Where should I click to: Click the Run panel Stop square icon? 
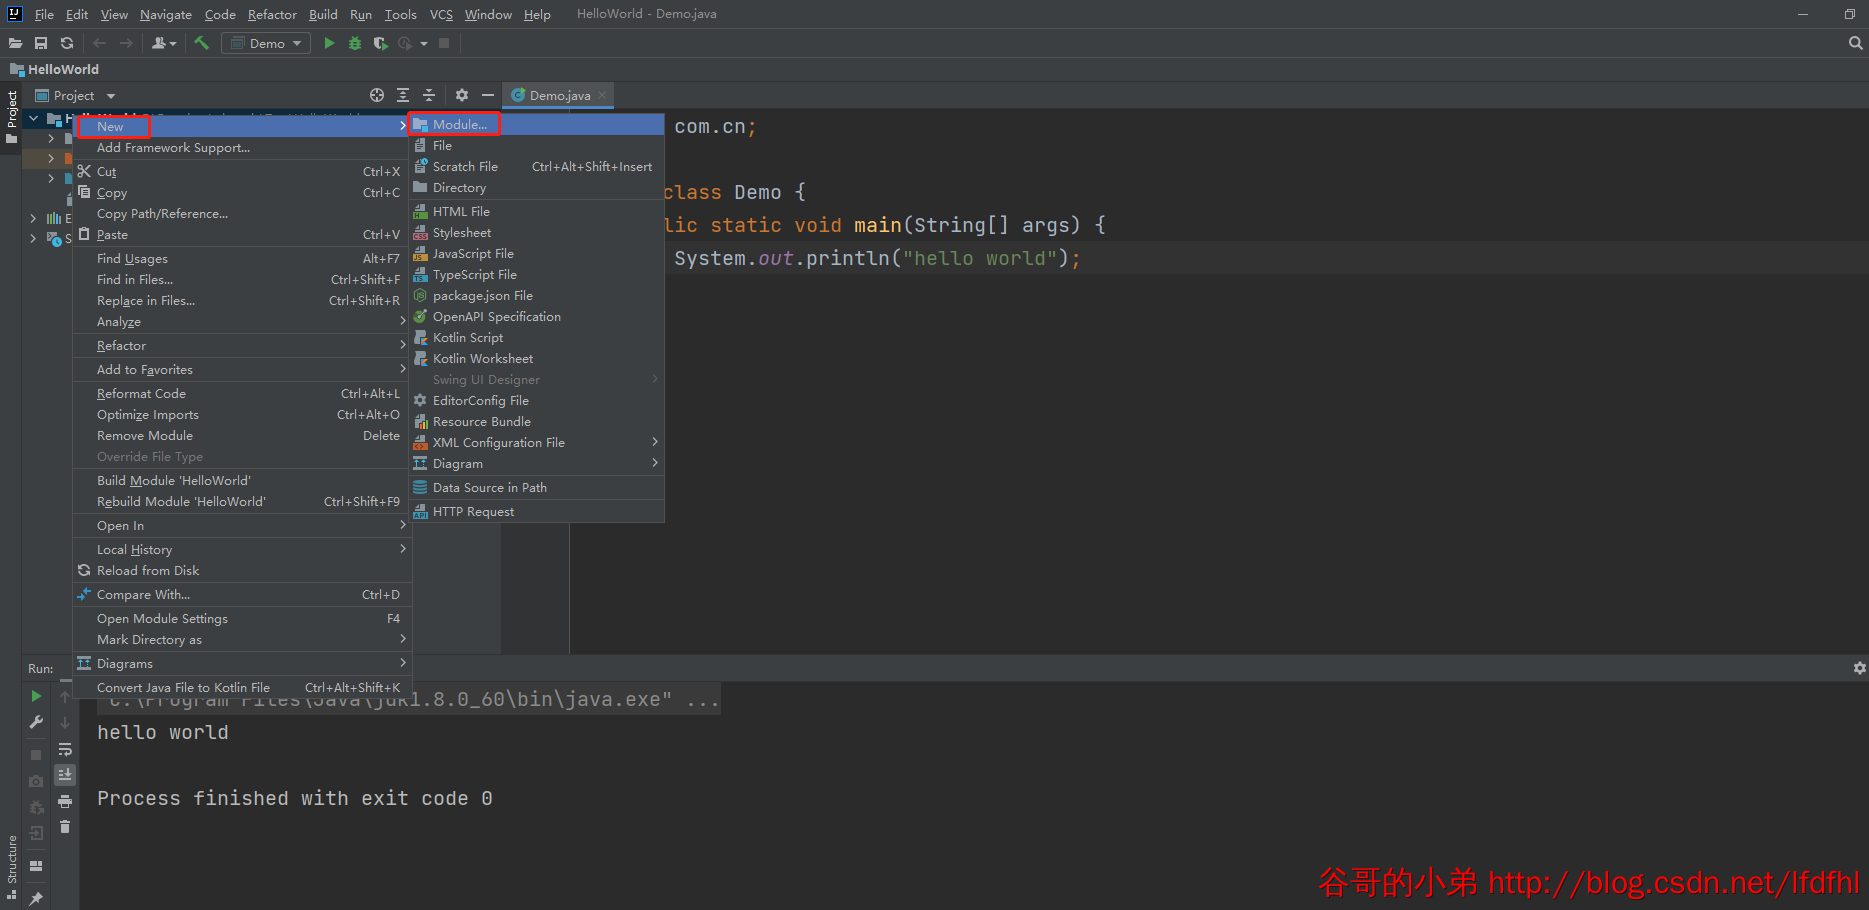tap(36, 755)
